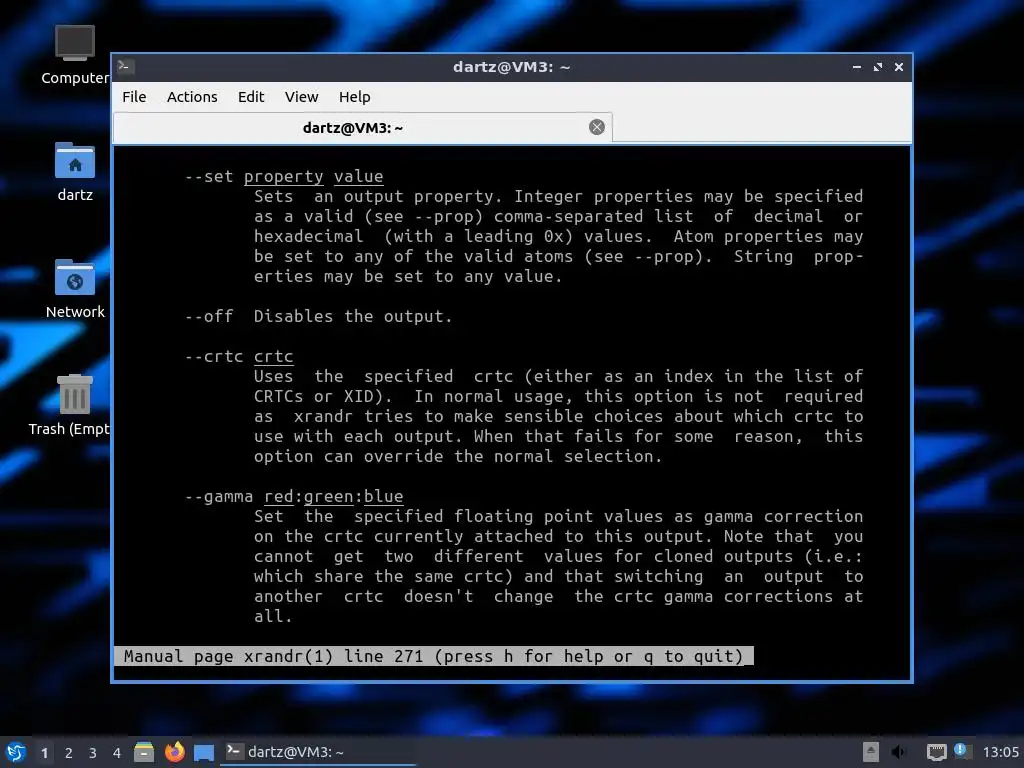The image size is (1024, 768).
Task: Open the volume control tray icon
Action: point(900,752)
